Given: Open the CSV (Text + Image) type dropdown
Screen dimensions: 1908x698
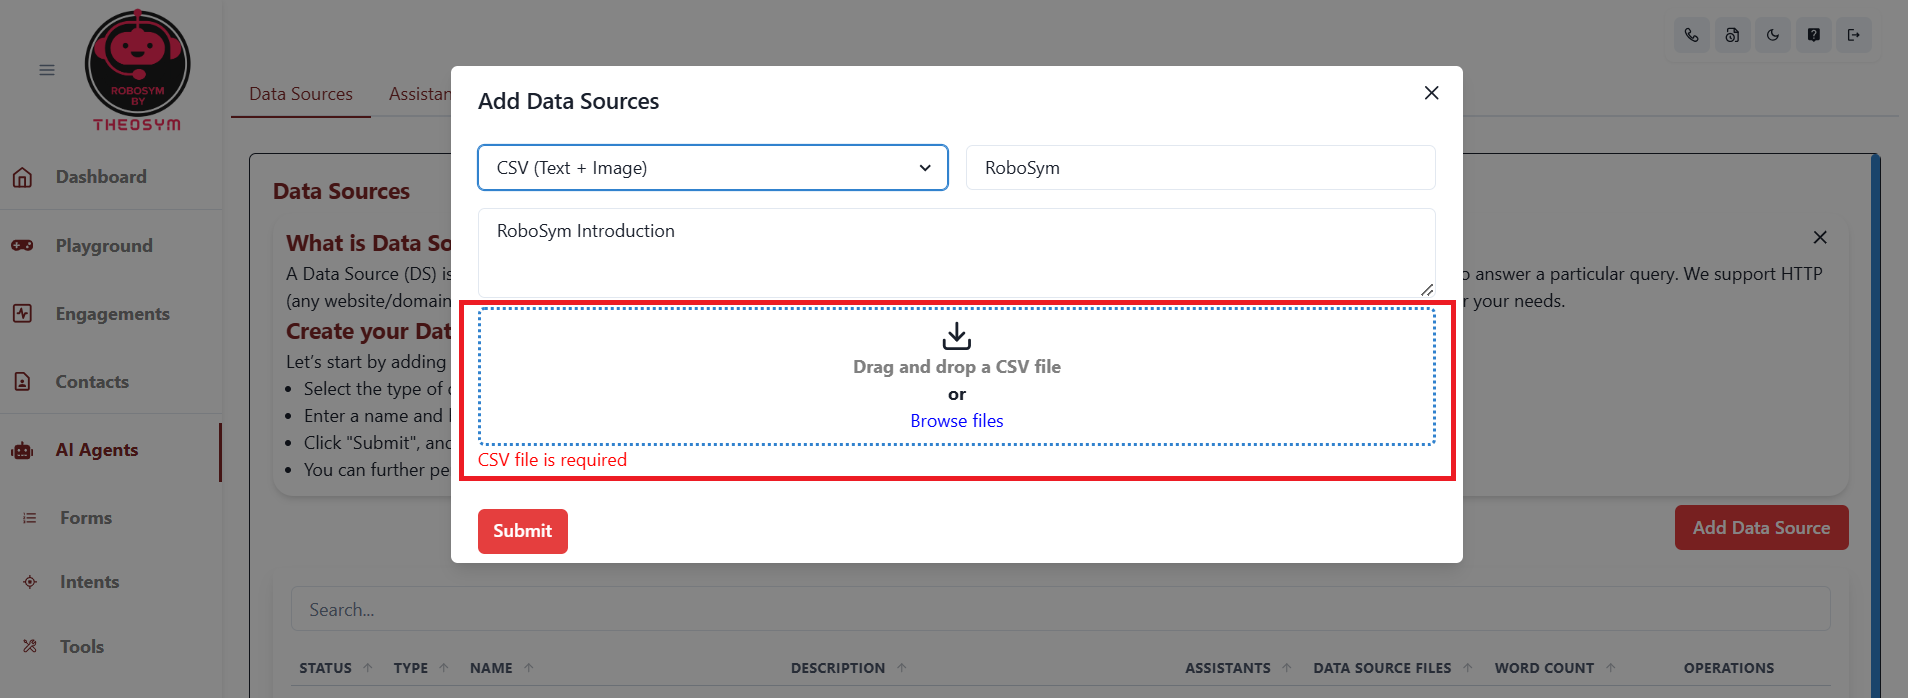Looking at the screenshot, I should 713,168.
